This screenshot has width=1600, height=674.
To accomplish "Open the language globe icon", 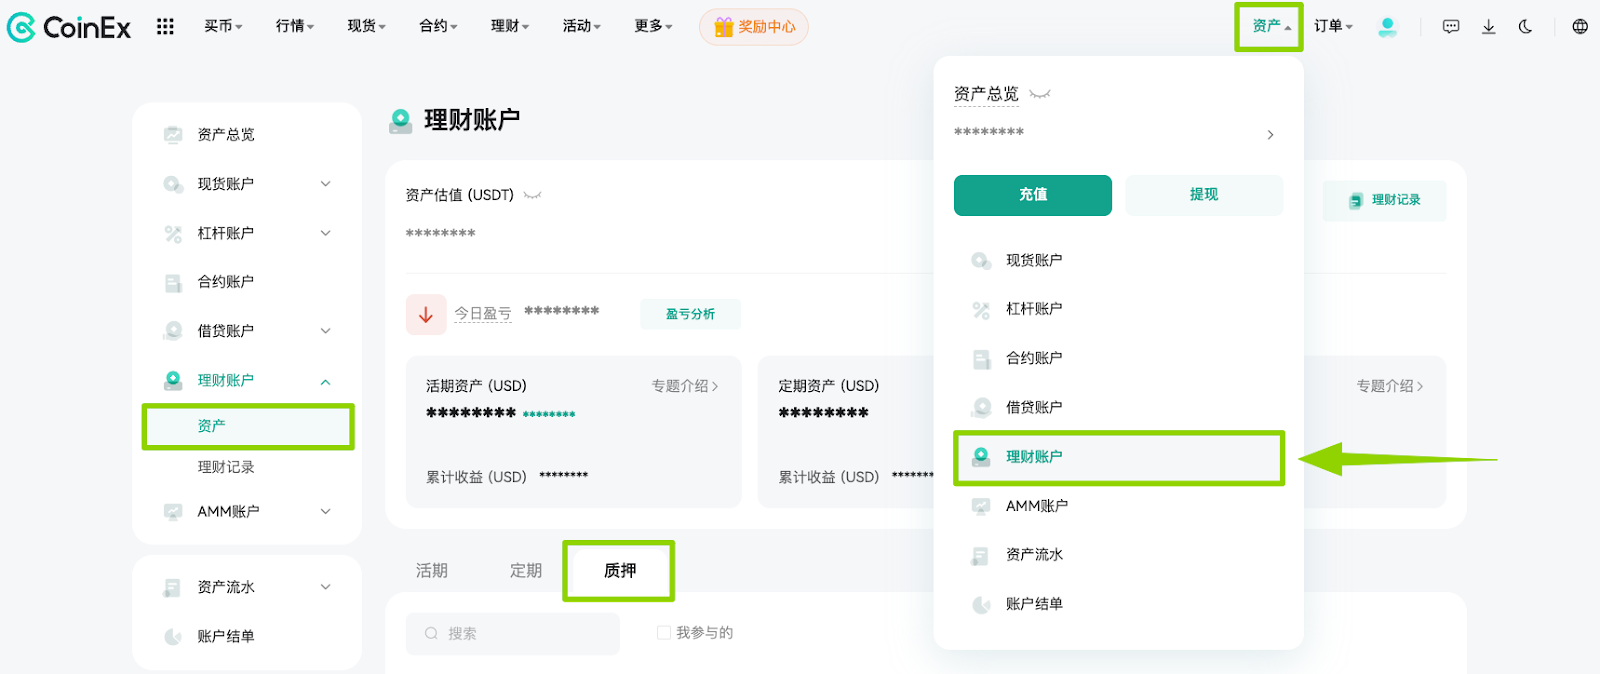I will pos(1580,27).
